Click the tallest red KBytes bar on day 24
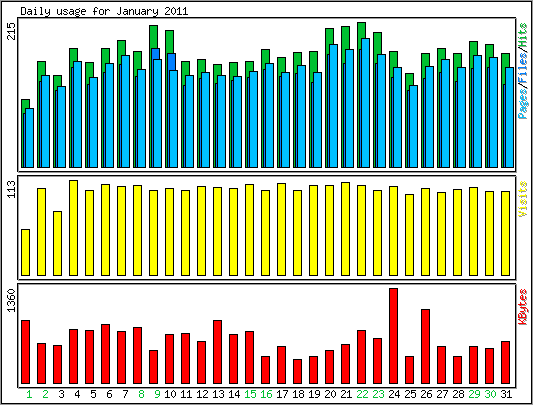The image size is (533, 405). pyautogui.click(x=393, y=336)
